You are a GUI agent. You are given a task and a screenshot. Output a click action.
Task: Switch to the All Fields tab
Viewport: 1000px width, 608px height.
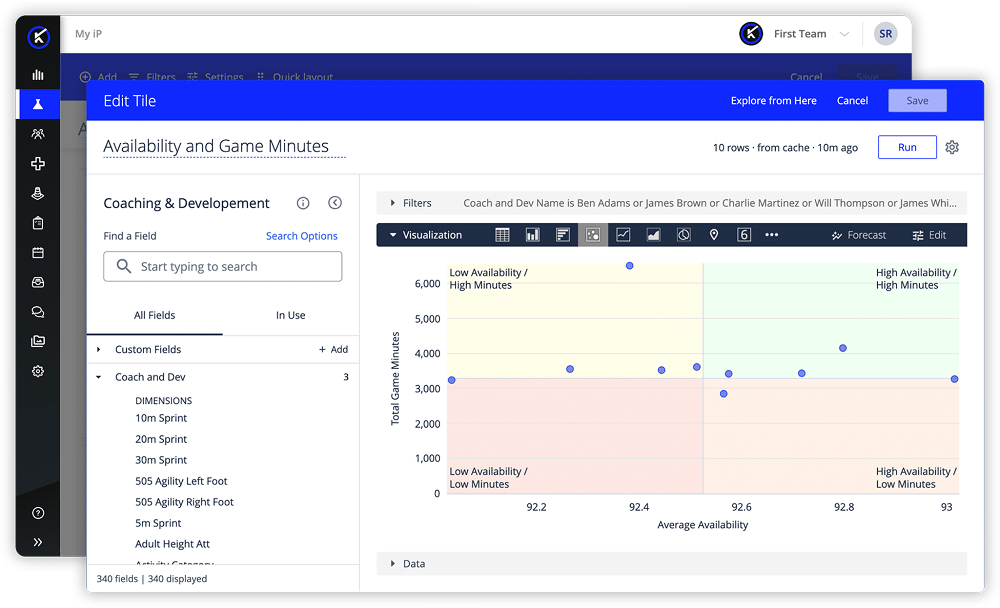[x=154, y=315]
